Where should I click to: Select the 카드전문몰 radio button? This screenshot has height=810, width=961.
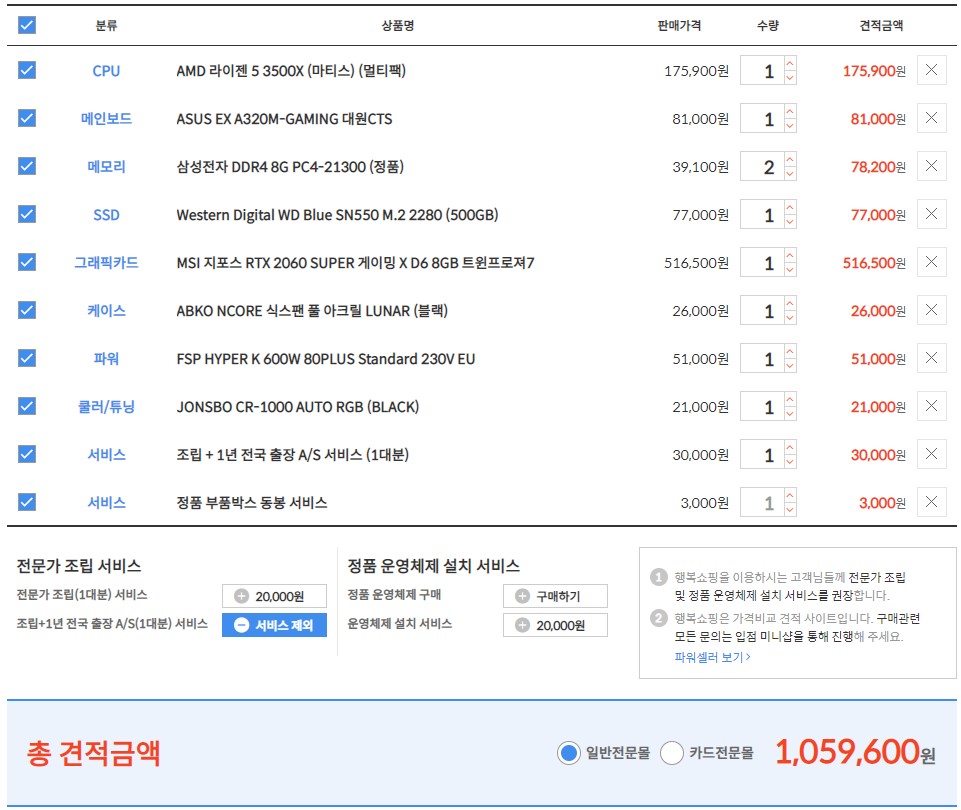pyautogui.click(x=672, y=752)
